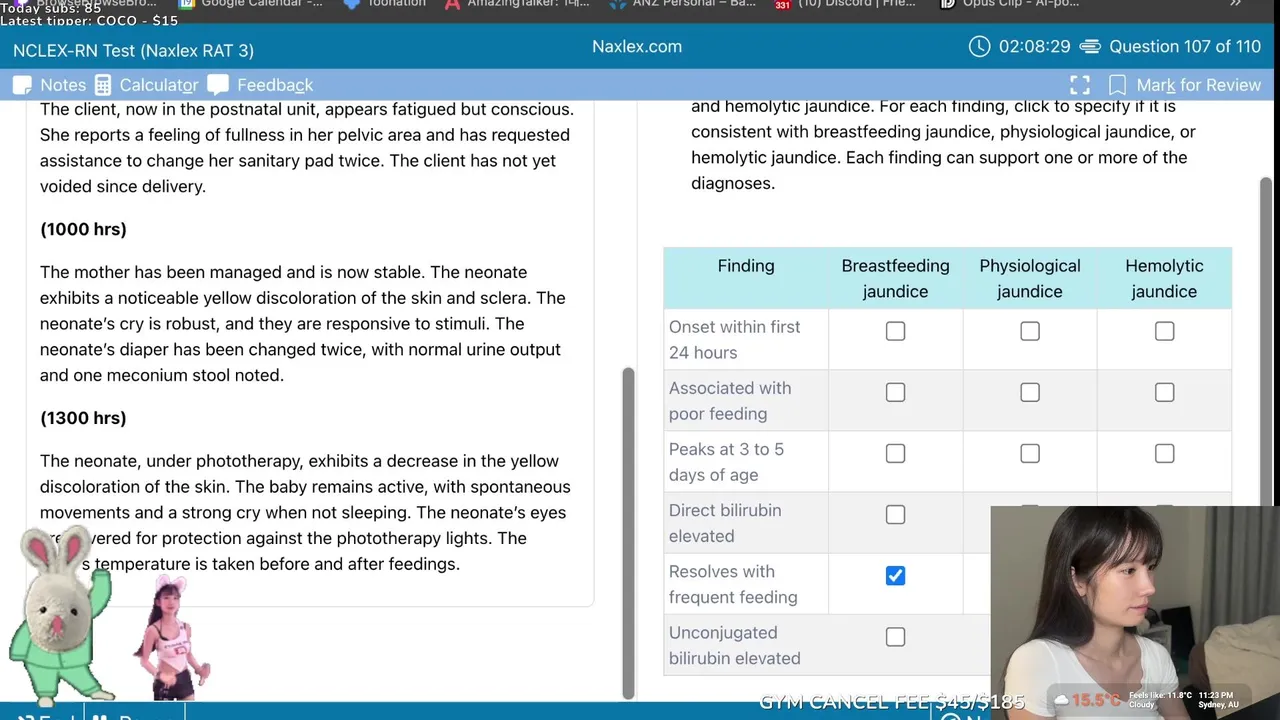Click the question list icon beside Question 107
This screenshot has width=1280, height=720.
[1090, 47]
